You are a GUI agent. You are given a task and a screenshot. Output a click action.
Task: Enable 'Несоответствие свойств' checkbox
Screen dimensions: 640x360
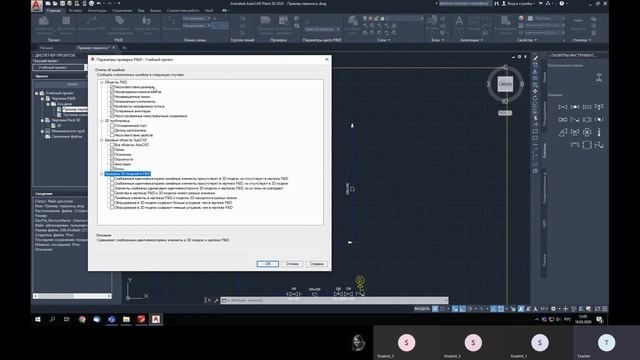click(112, 135)
